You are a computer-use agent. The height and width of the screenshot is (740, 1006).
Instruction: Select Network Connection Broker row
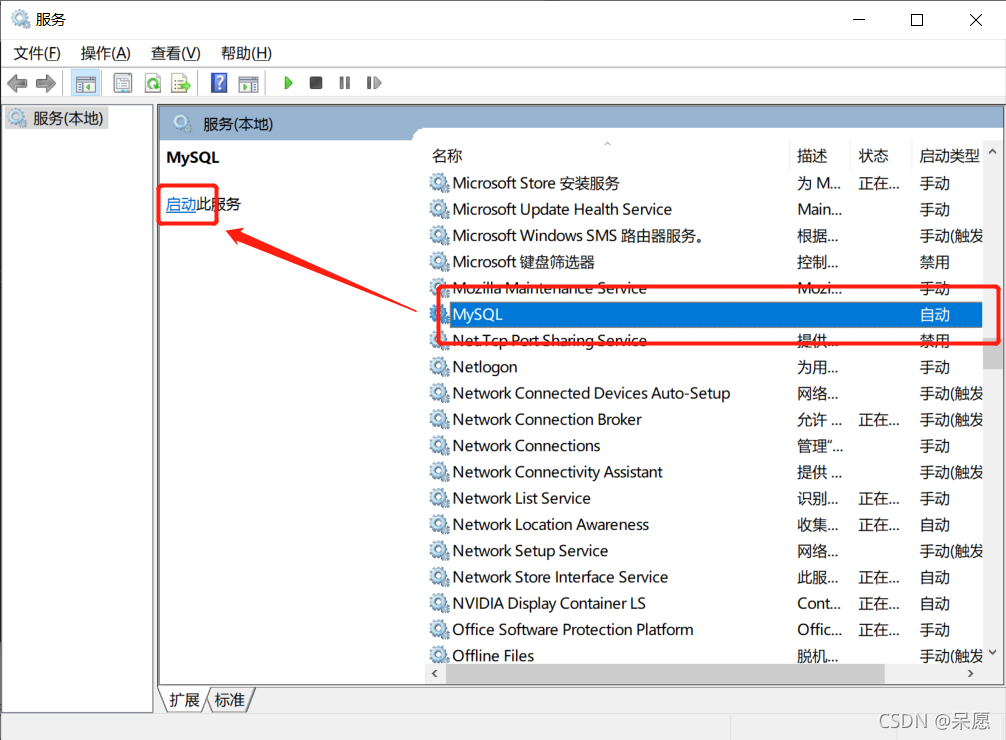pos(706,420)
